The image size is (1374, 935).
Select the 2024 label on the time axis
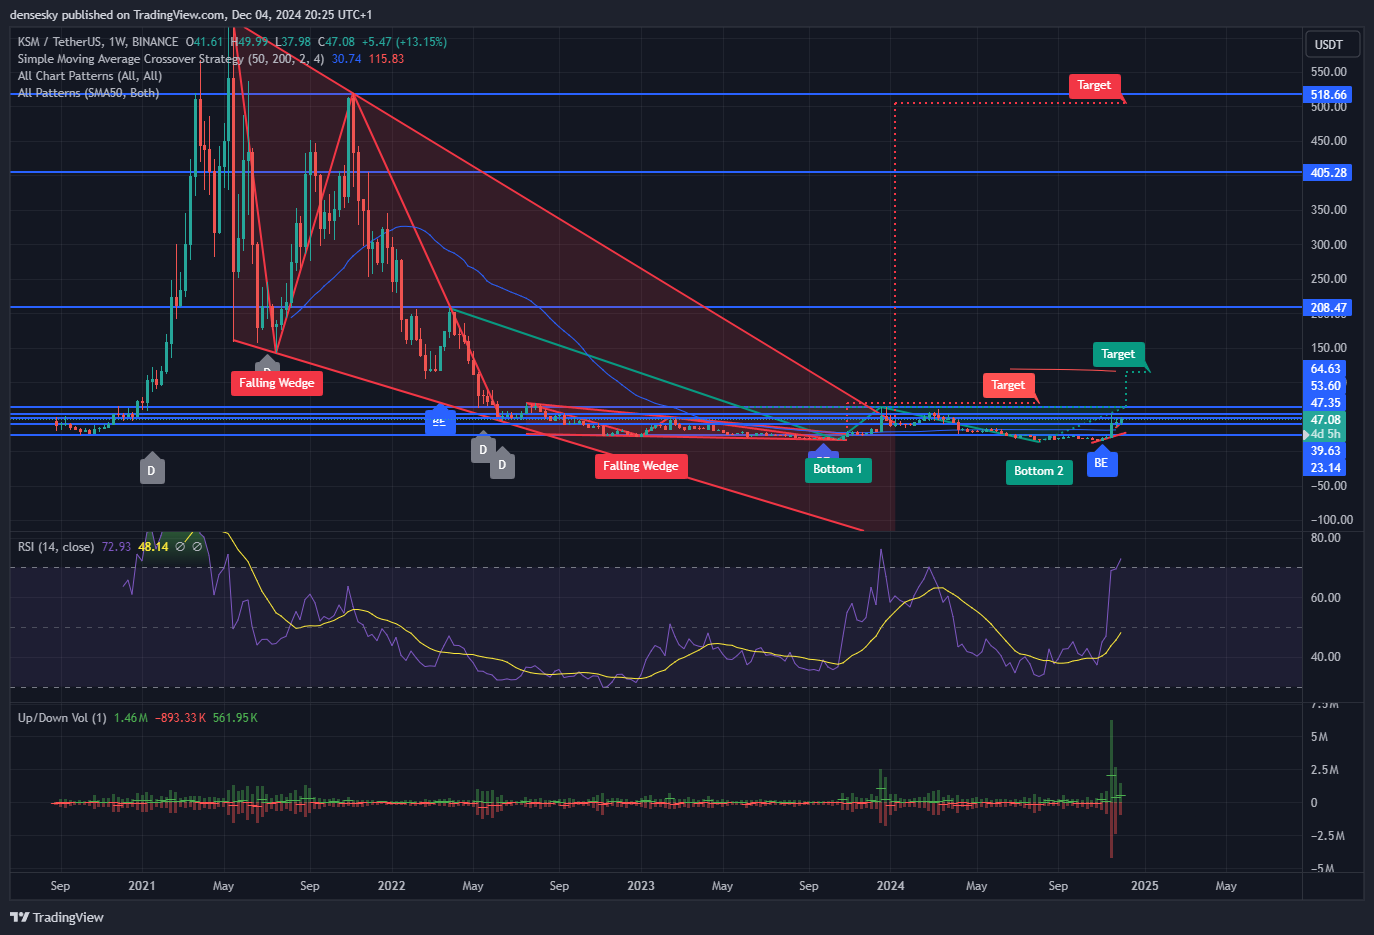point(890,886)
